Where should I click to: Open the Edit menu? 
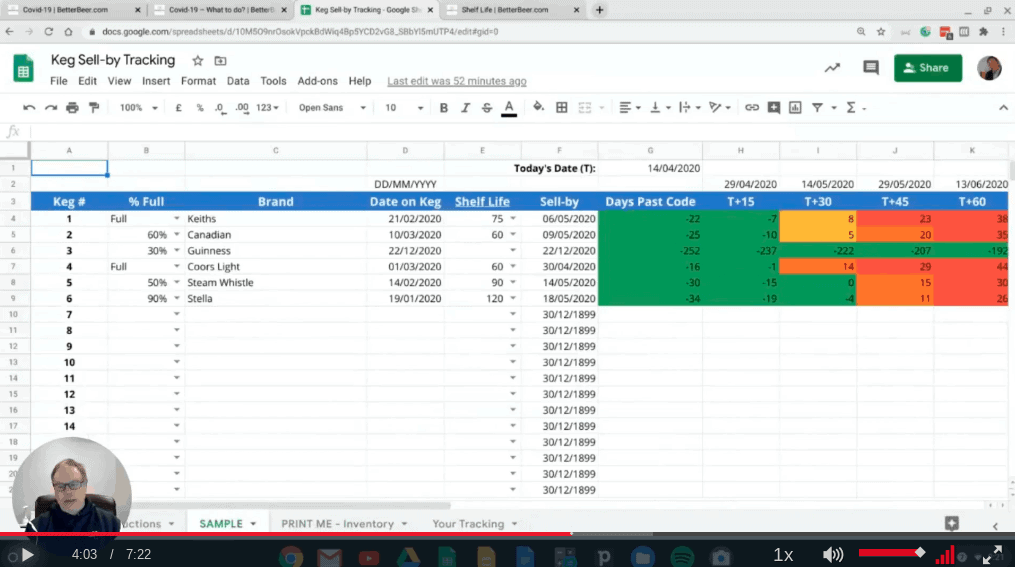pos(87,81)
